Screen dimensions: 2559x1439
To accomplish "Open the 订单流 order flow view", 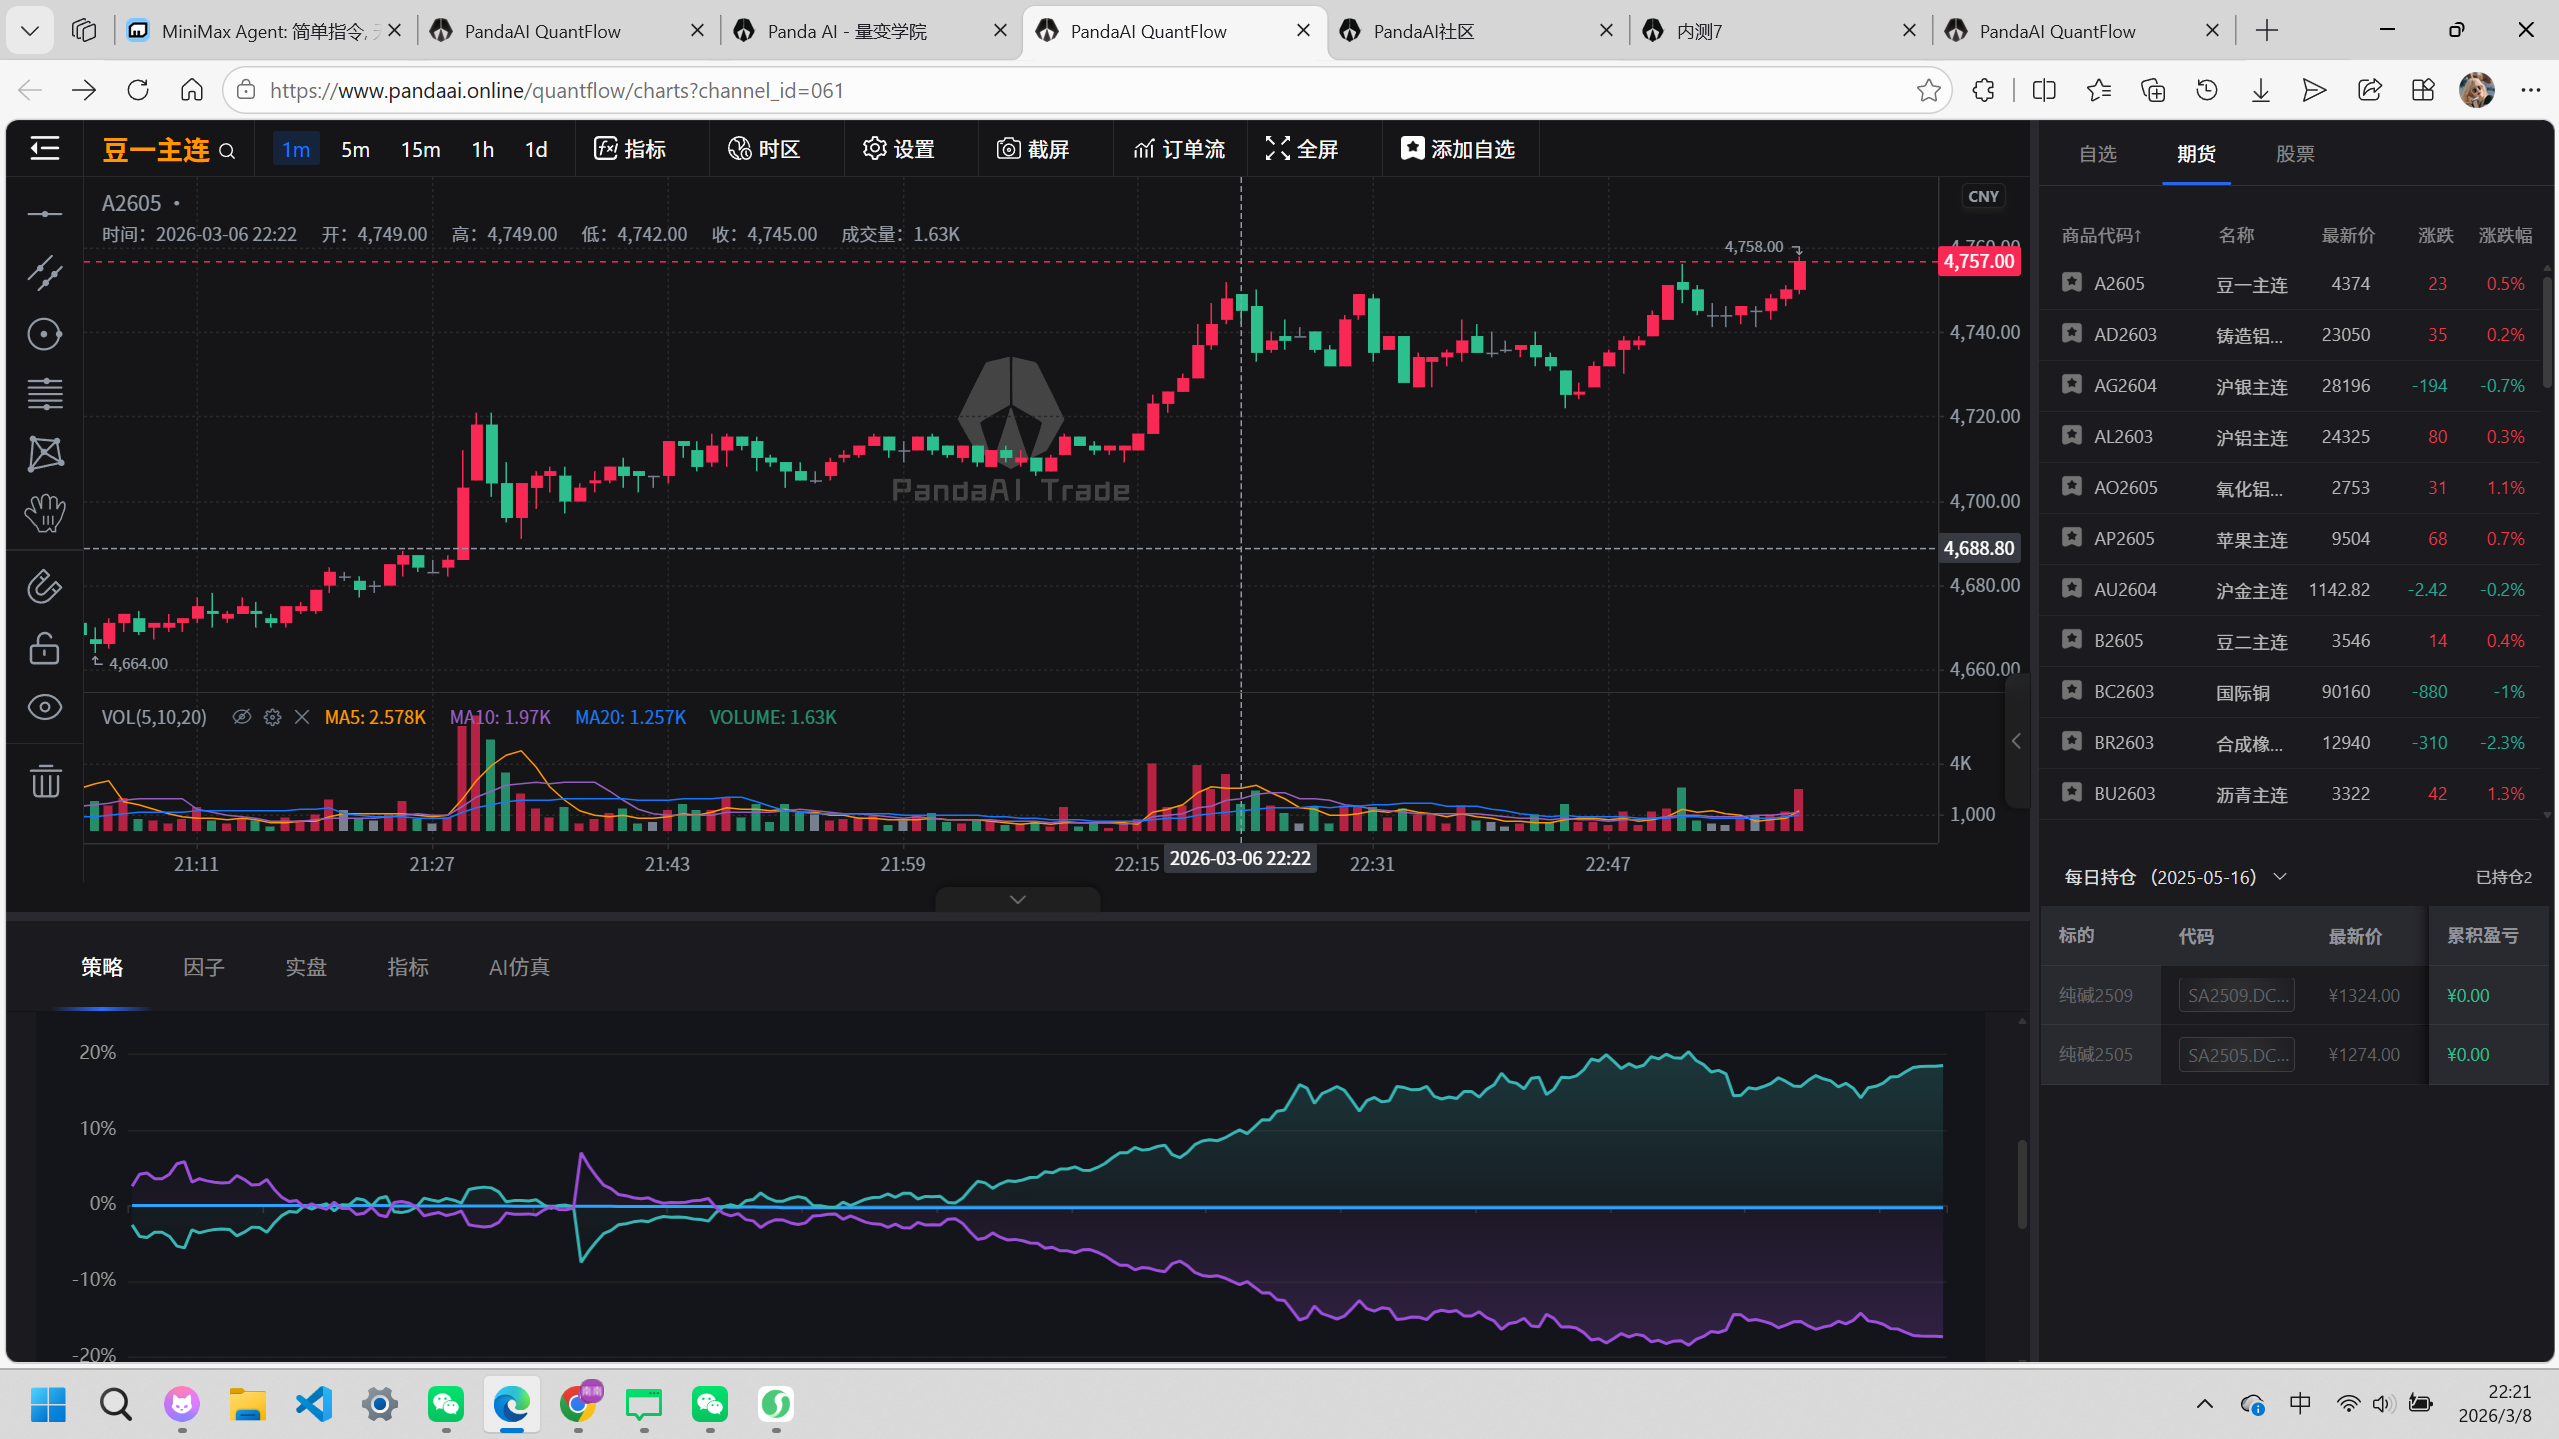I will [1179, 149].
